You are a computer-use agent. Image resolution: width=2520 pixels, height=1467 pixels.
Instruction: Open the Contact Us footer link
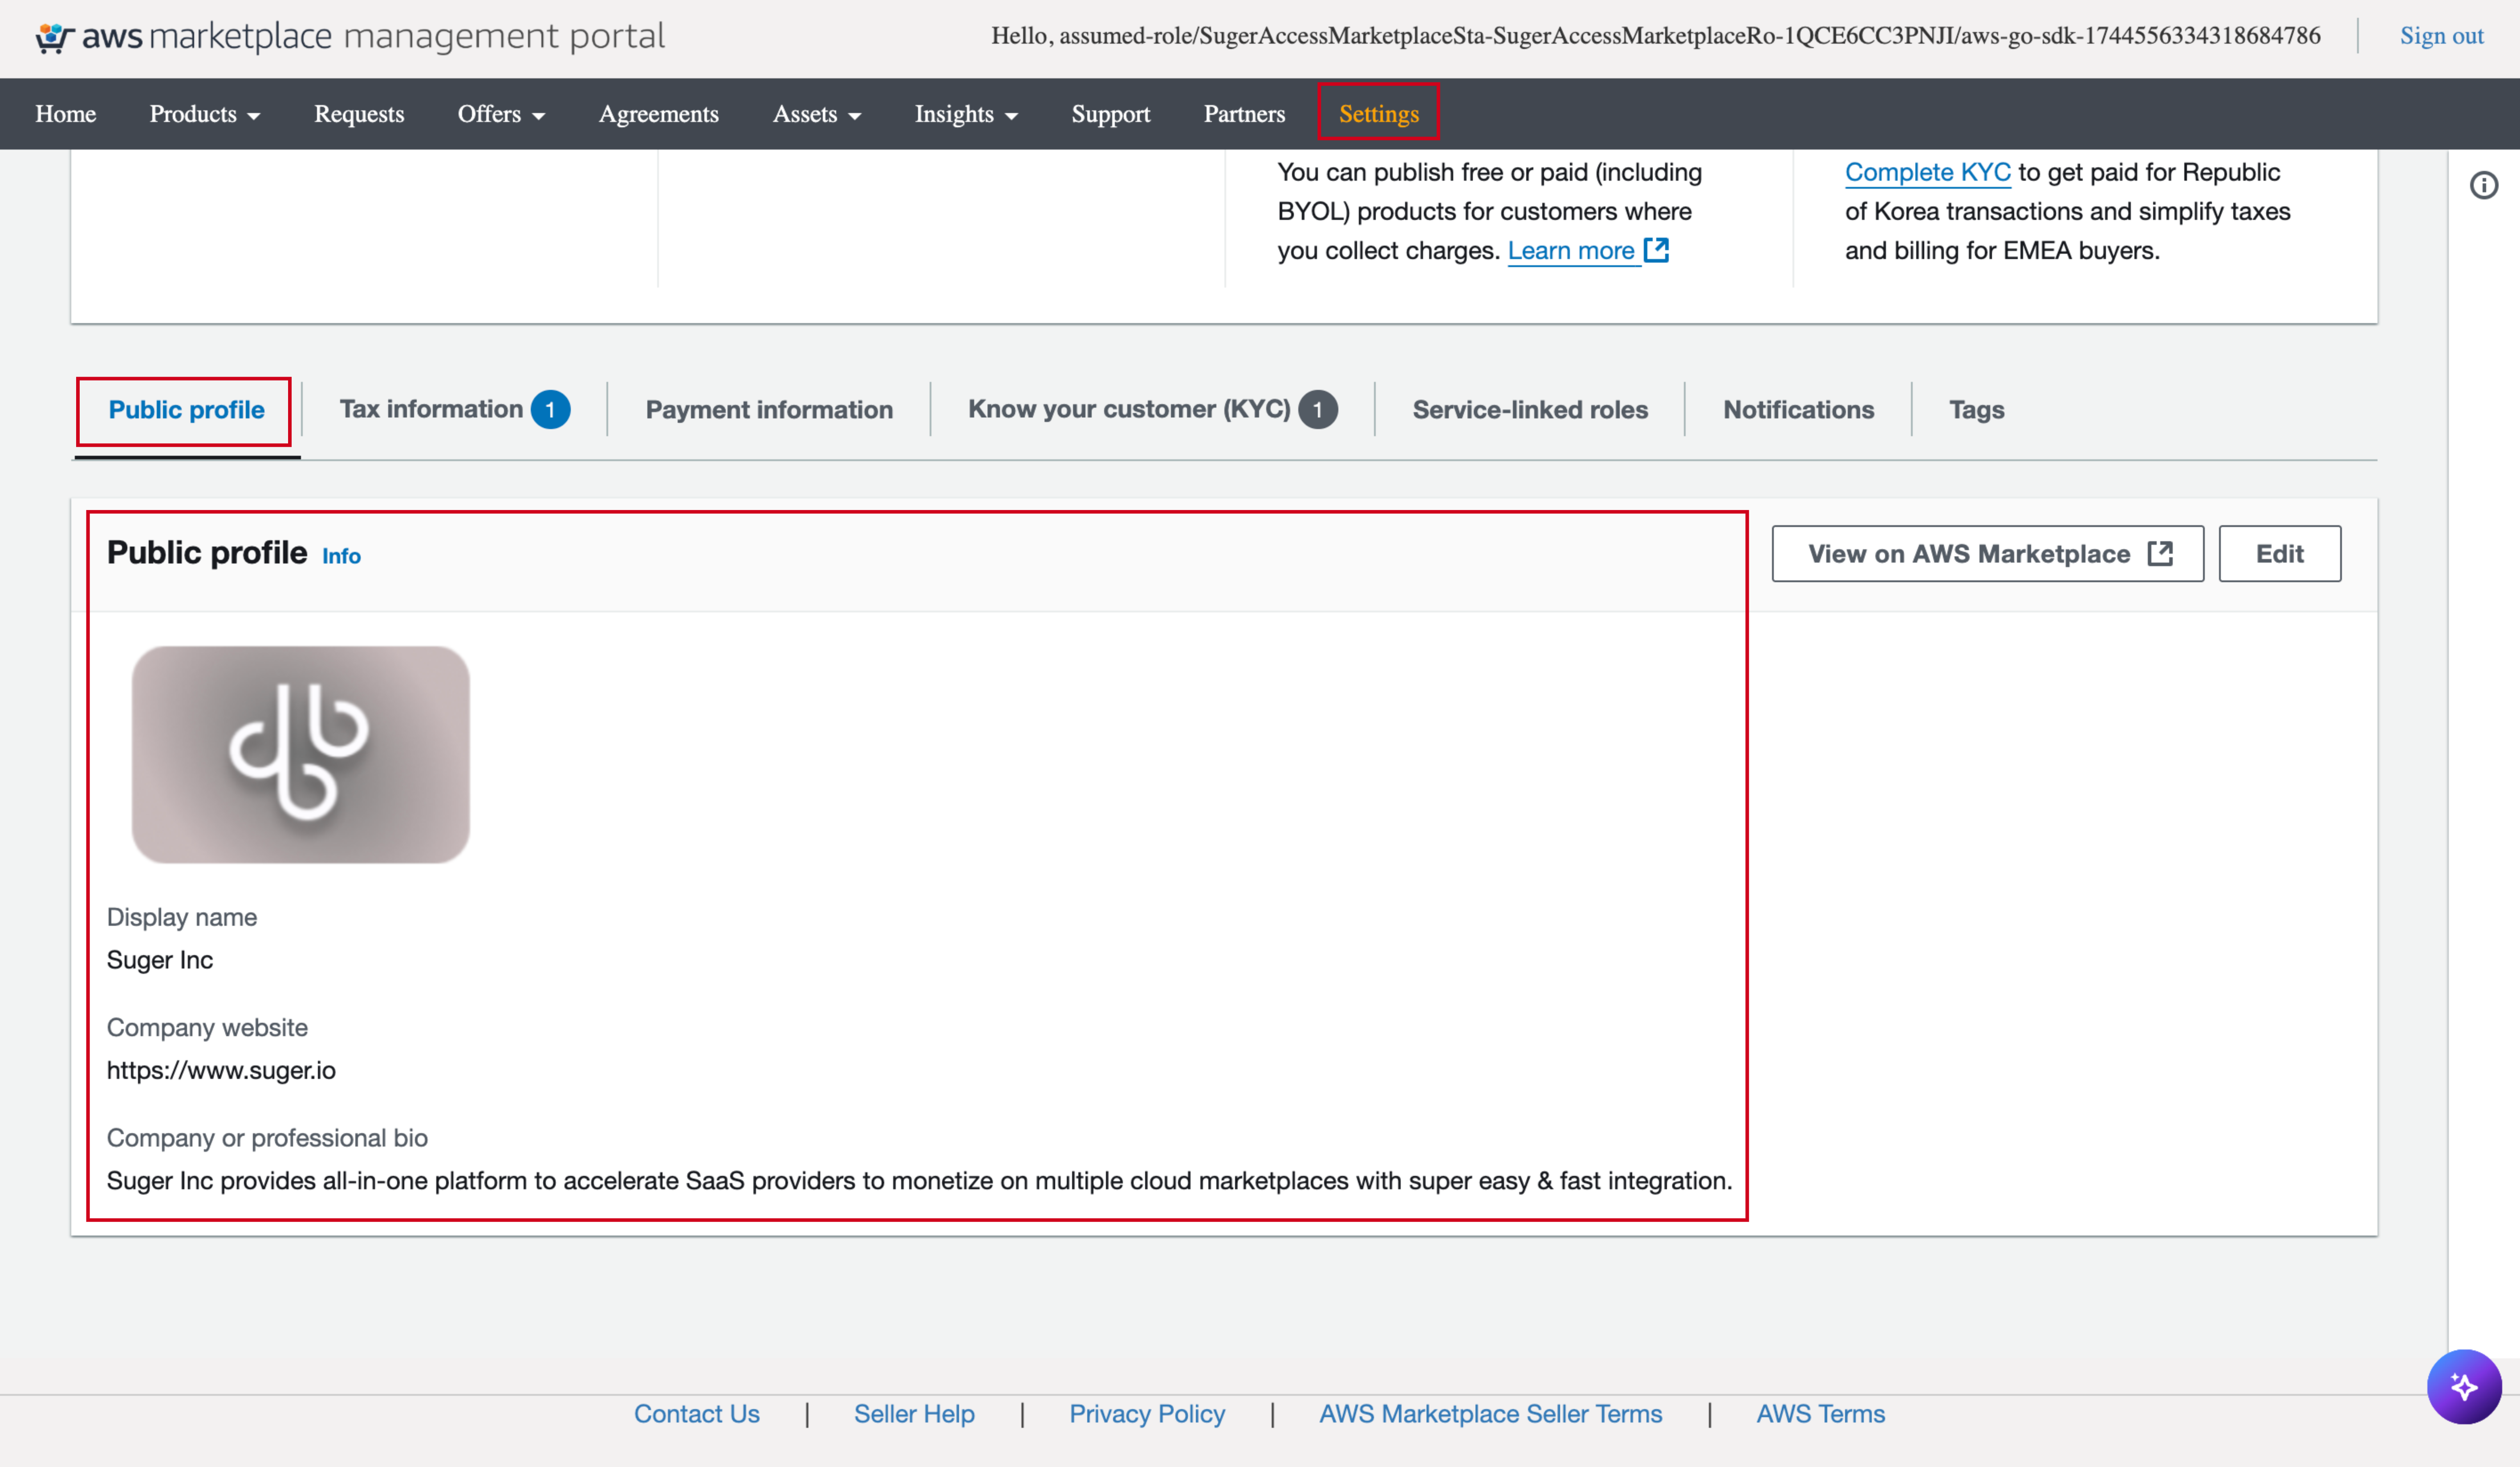click(697, 1414)
